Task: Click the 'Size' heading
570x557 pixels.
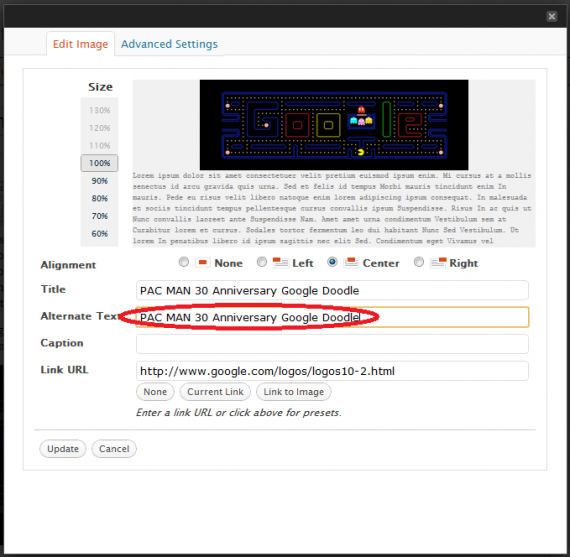Action: point(100,87)
